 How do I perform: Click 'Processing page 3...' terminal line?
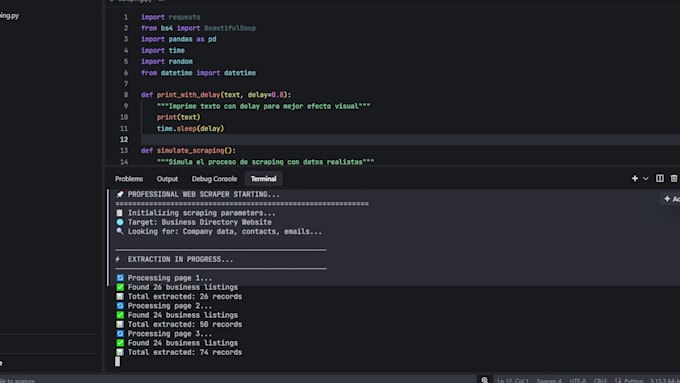pos(170,334)
